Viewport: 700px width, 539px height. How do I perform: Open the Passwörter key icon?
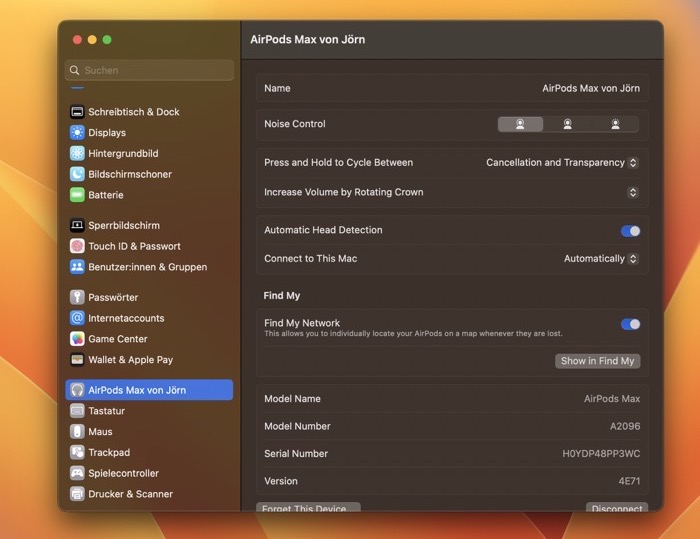(x=77, y=297)
